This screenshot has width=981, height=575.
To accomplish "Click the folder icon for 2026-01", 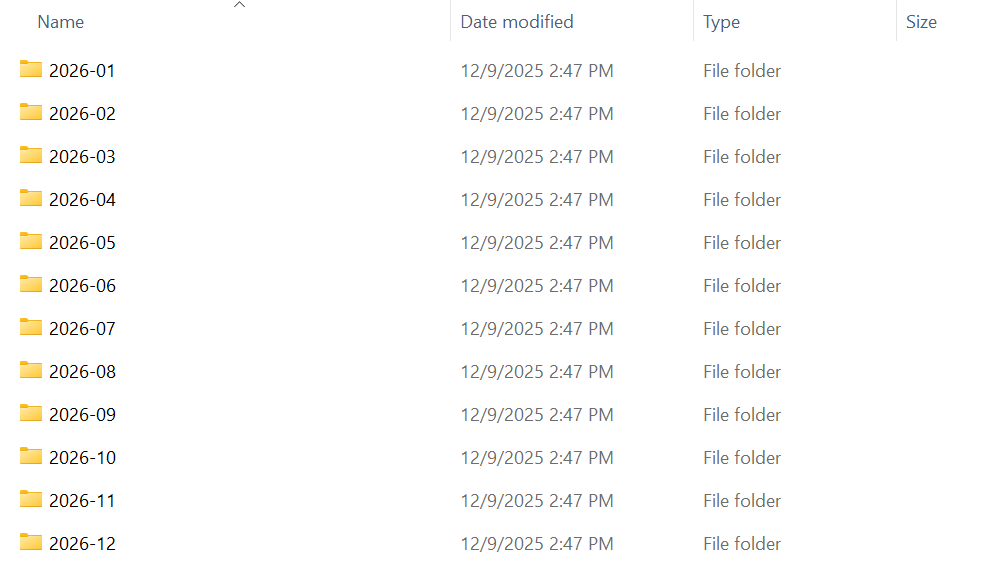I will click(31, 70).
